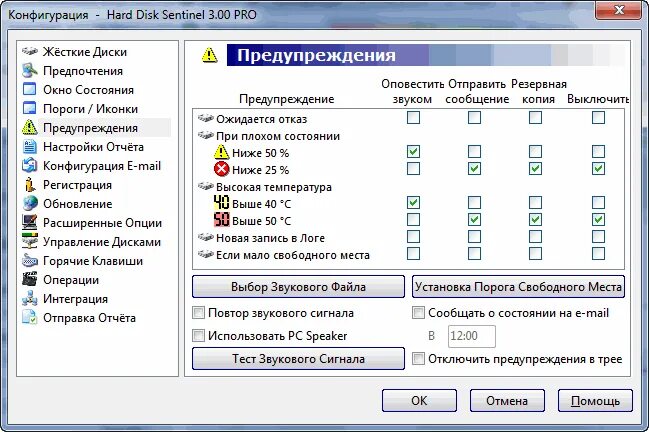Image resolution: width=649 pixels, height=432 pixels.
Task: Click the red cross icon for Ниже 25 %
Action: coord(222,170)
